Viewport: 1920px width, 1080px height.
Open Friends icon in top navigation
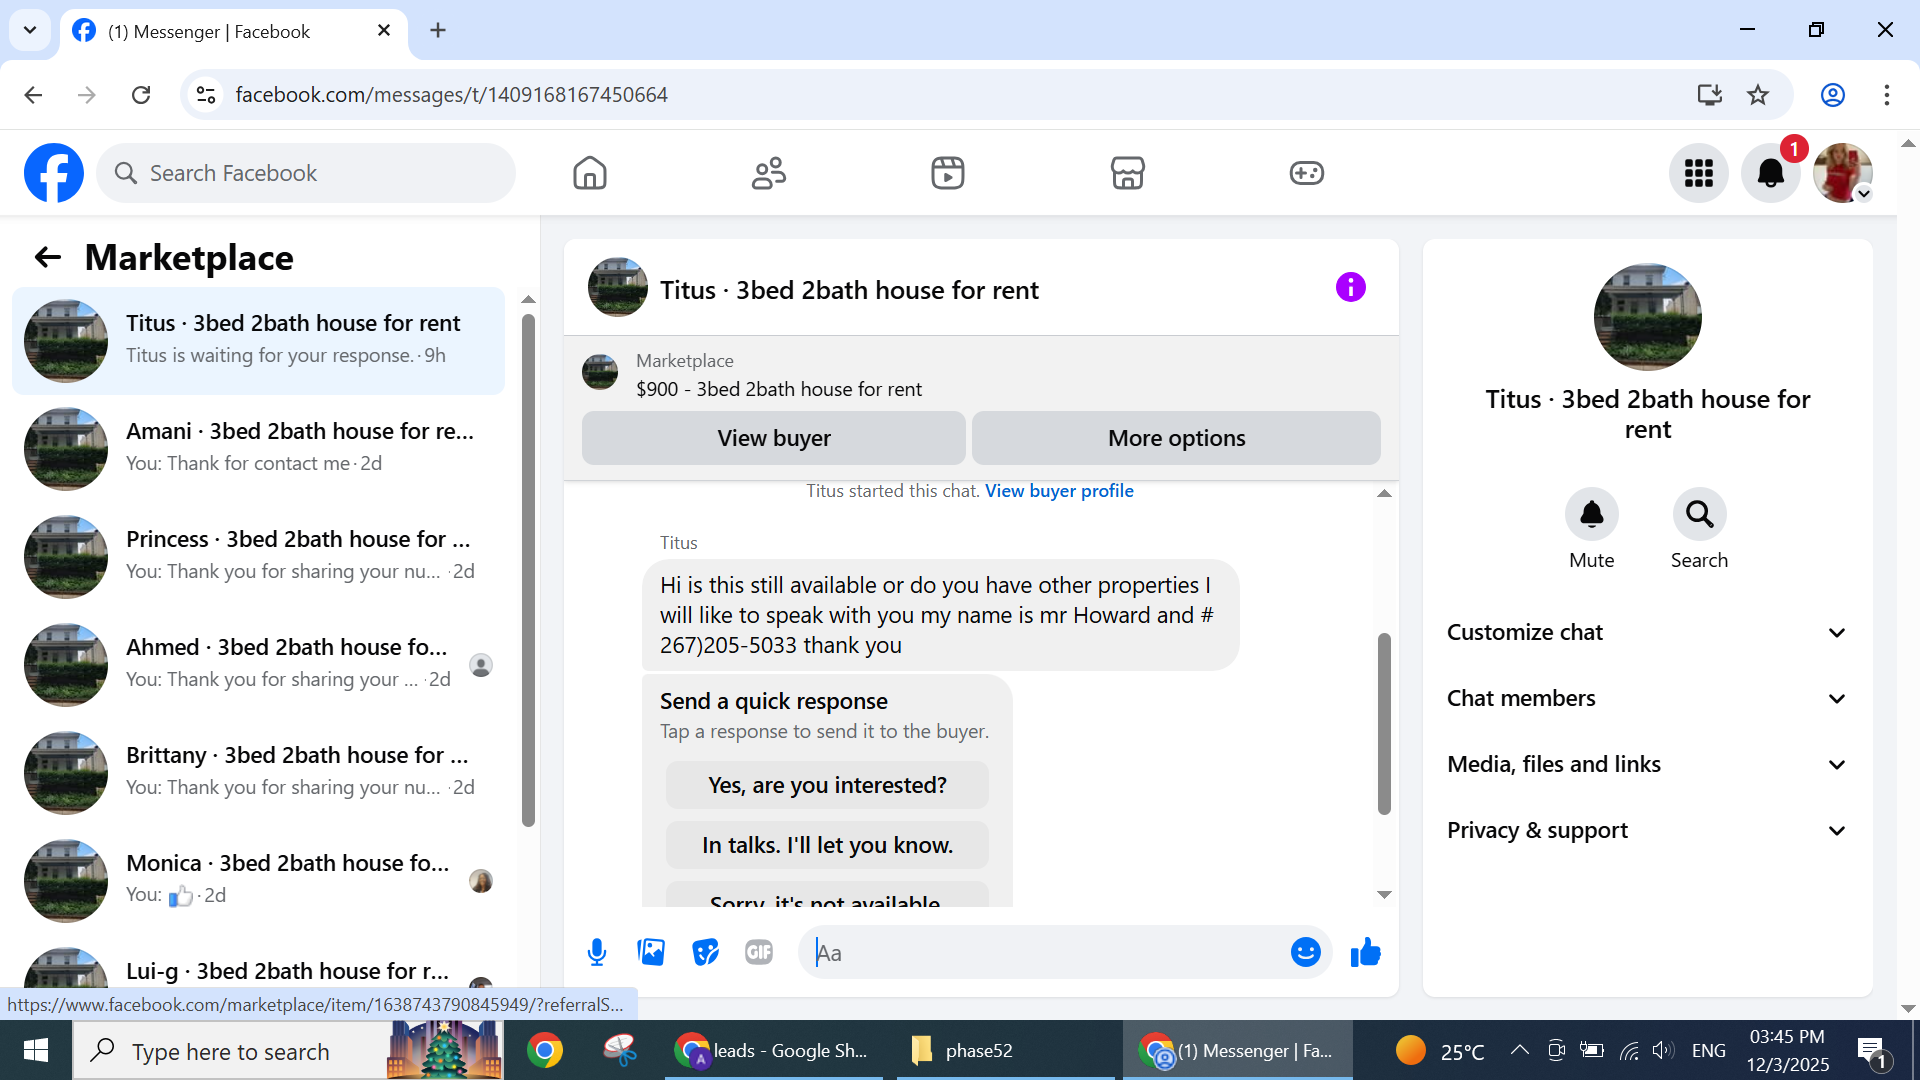(x=769, y=173)
